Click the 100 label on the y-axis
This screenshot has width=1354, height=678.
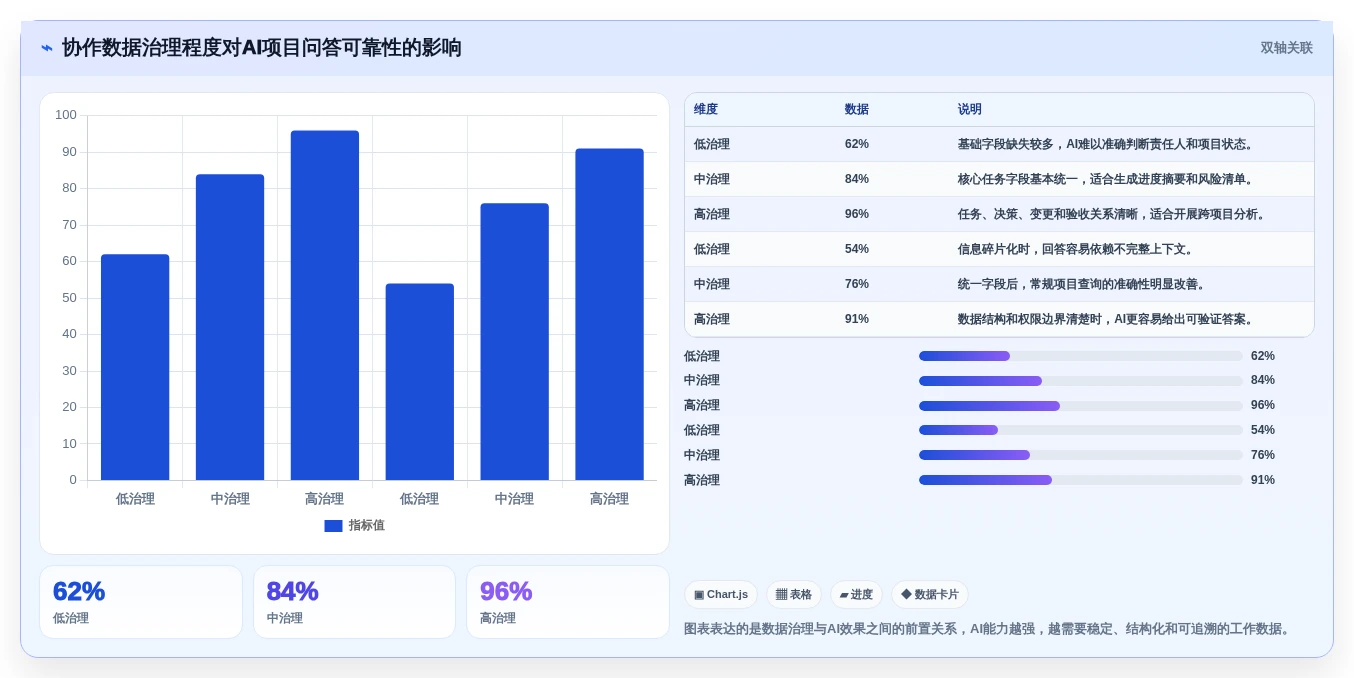coord(66,115)
